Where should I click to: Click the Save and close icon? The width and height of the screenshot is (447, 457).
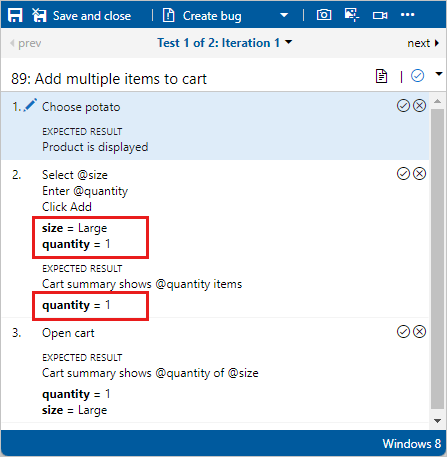click(39, 15)
